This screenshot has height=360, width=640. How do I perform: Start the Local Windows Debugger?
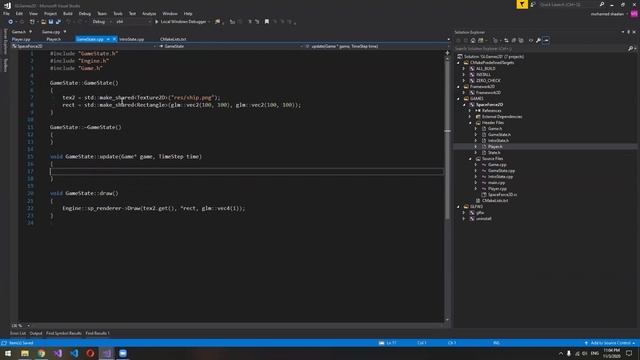click(180, 22)
